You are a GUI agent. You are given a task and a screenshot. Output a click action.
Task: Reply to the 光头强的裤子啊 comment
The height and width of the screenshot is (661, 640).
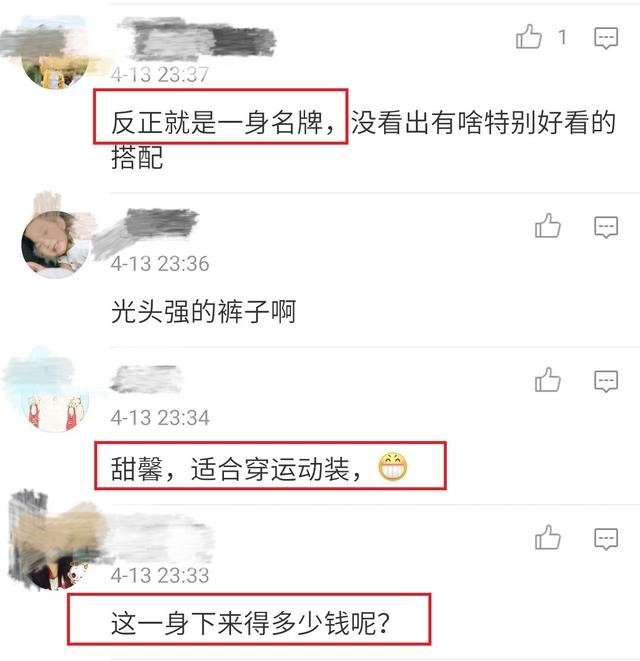coord(606,227)
